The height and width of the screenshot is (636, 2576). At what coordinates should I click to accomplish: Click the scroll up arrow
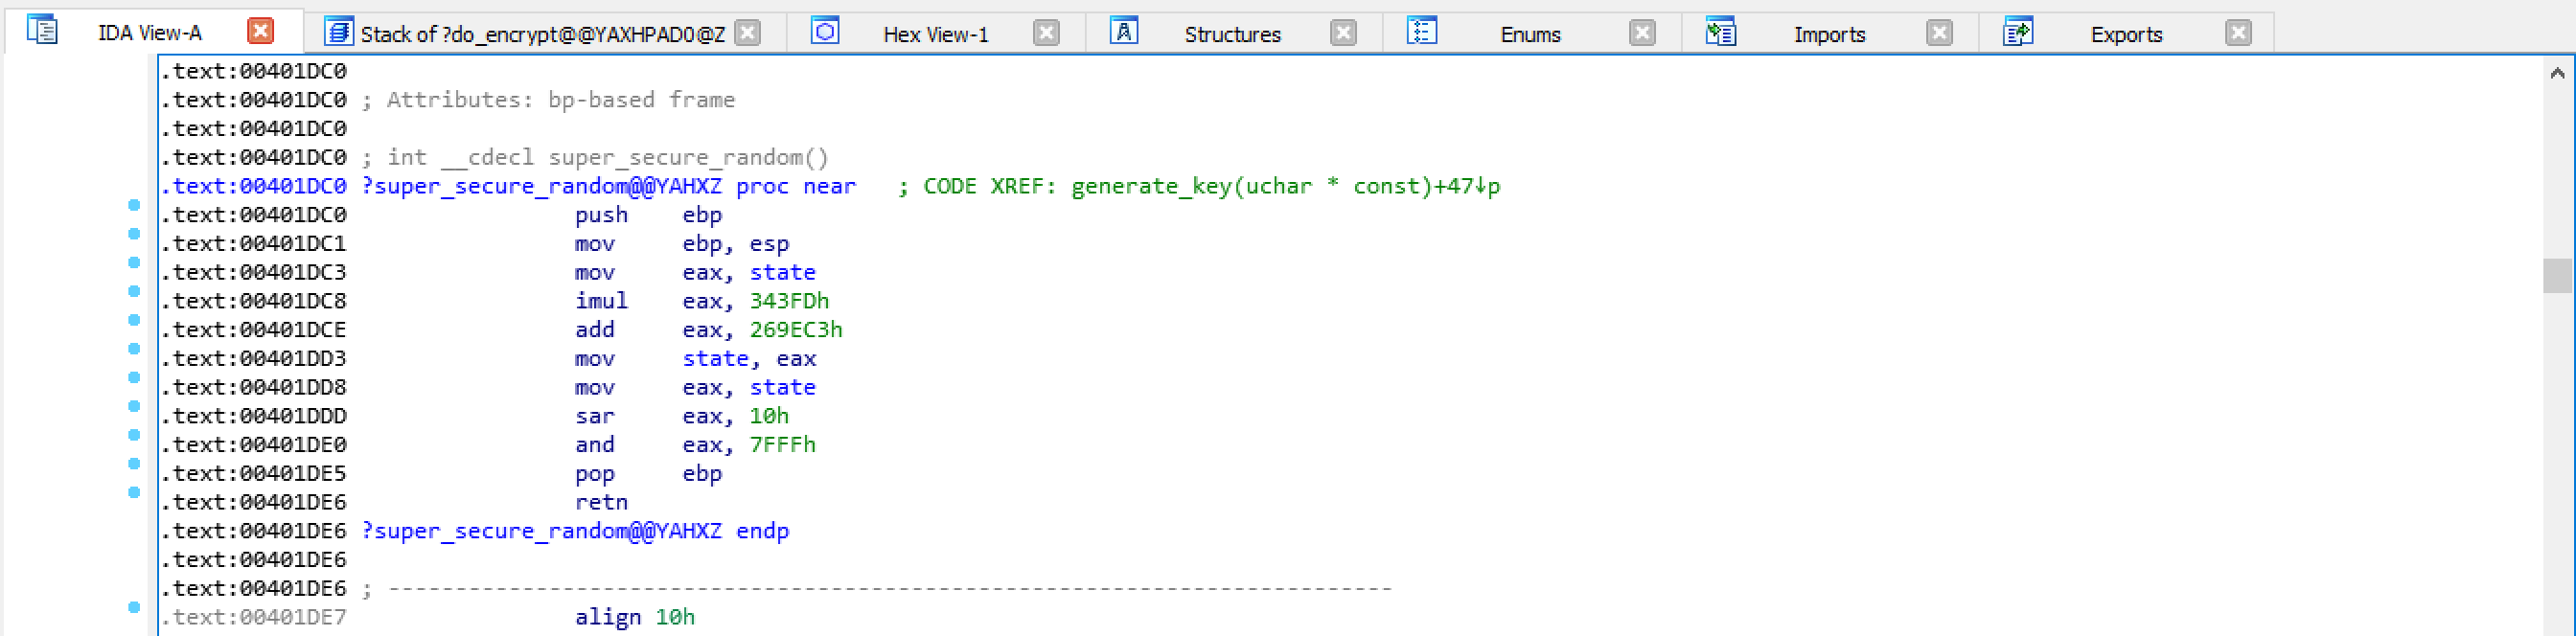pyautogui.click(x=2557, y=72)
